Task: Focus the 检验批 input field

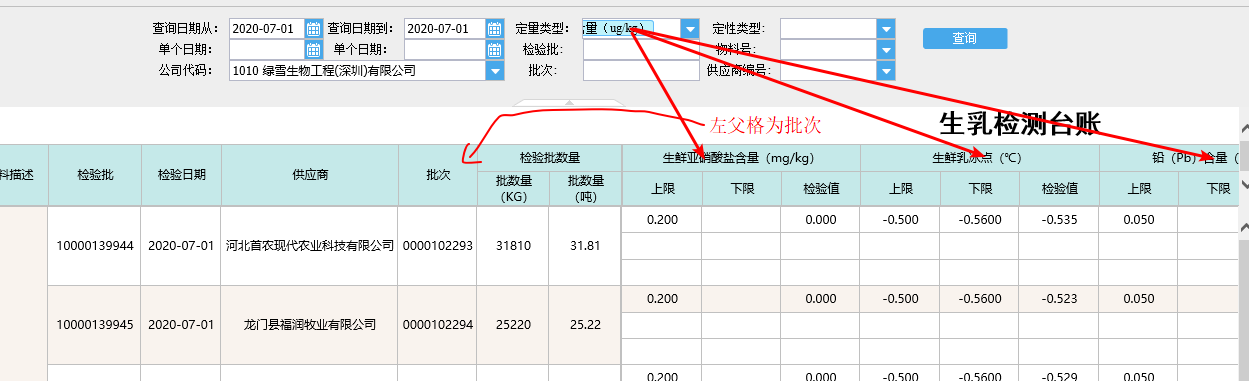Action: pyautogui.click(x=641, y=49)
